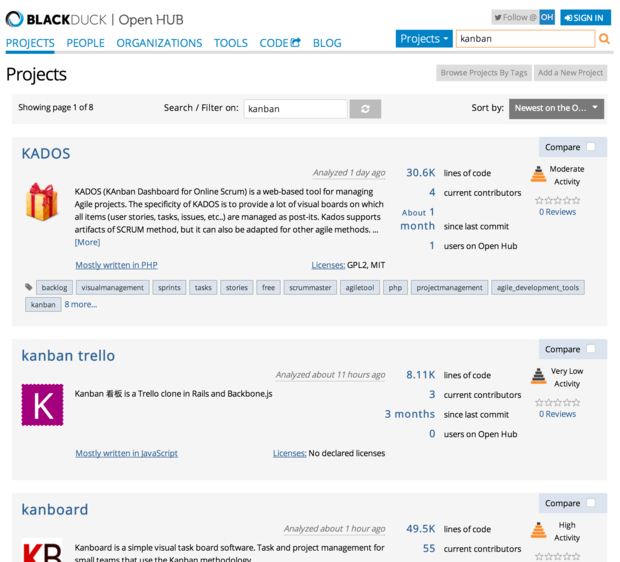Click the top kanban search input field
This screenshot has height=562, width=620.
[x=525, y=39]
